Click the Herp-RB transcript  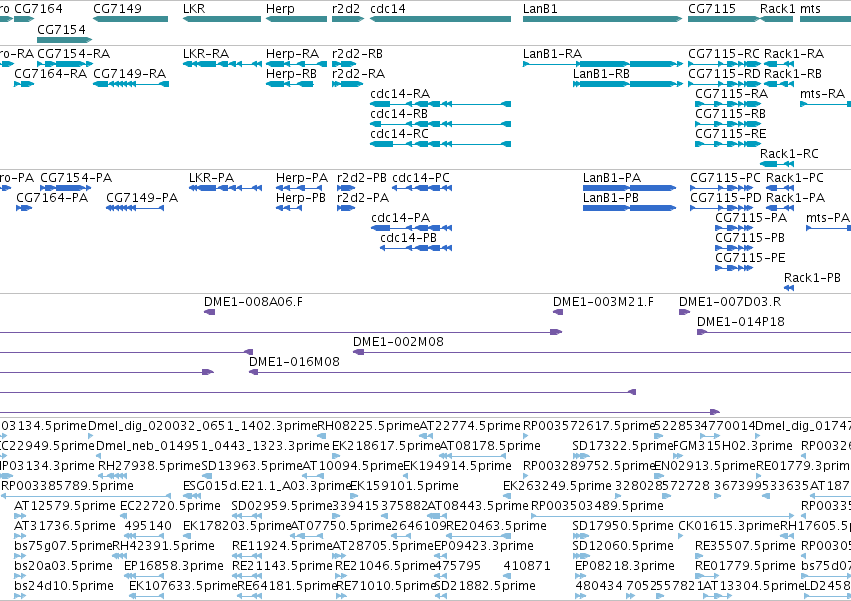pos(290,84)
